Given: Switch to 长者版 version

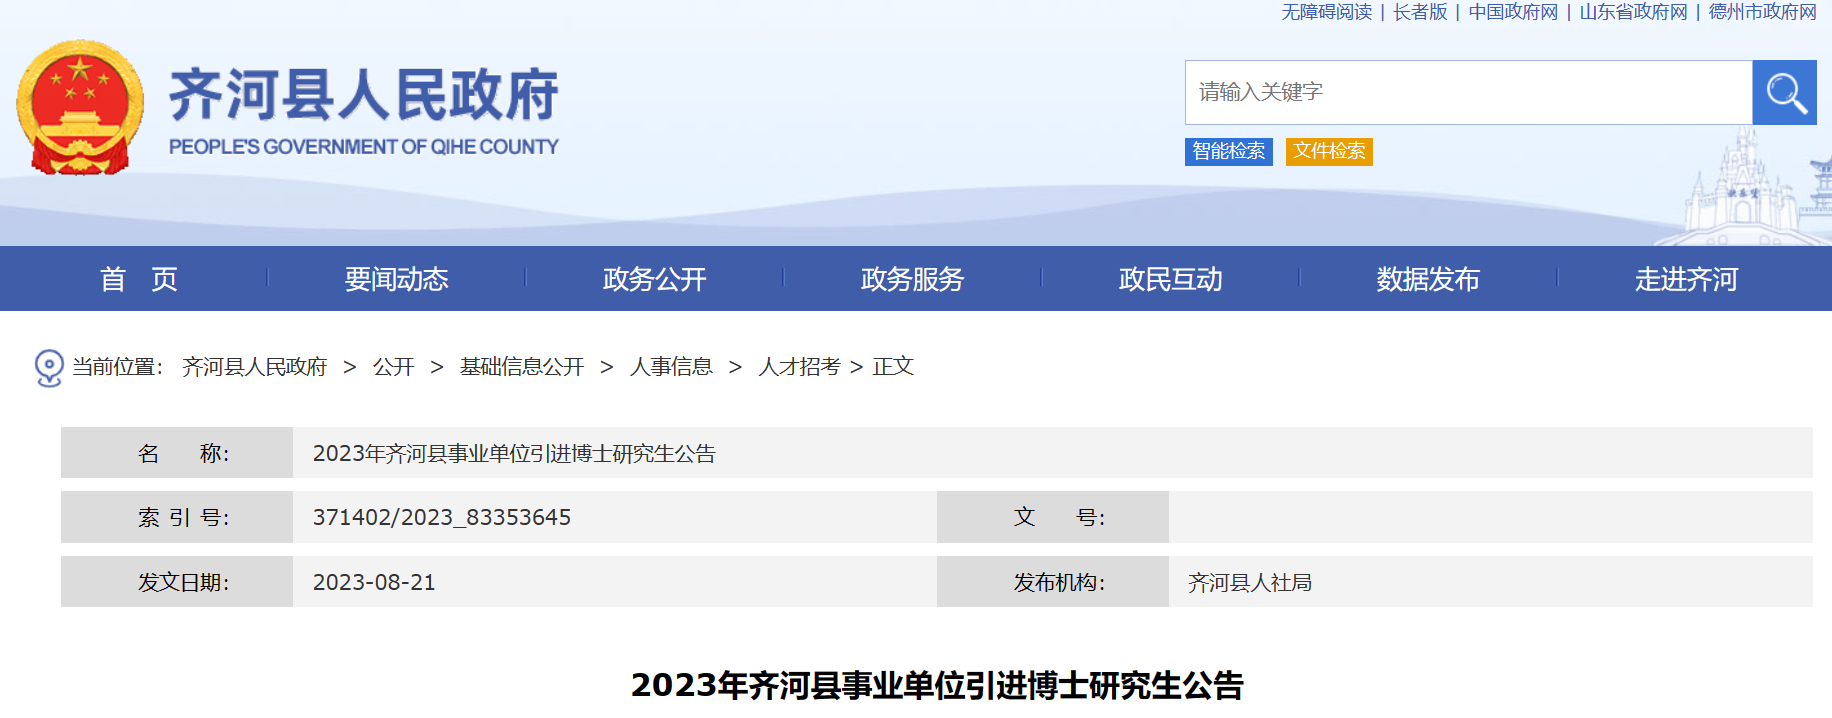Looking at the screenshot, I should 1420,12.
